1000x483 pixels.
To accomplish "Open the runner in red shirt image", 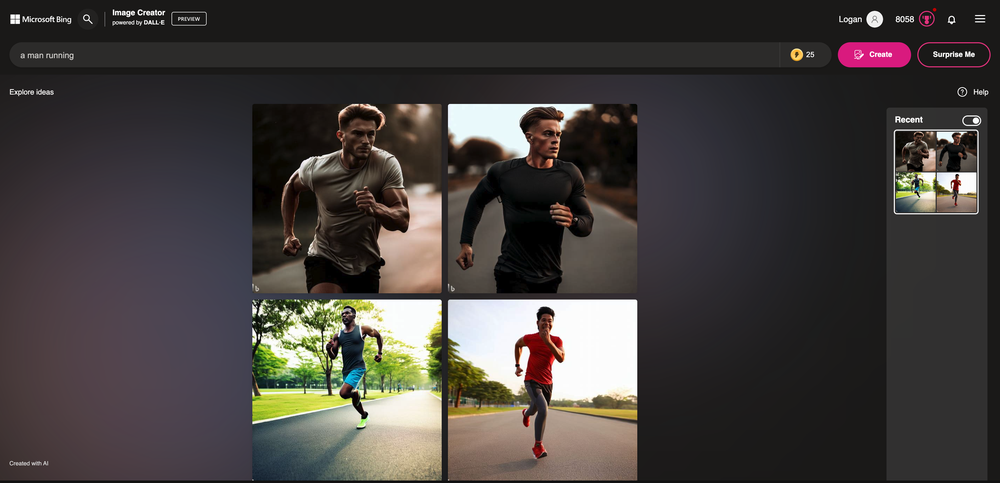I will coord(542,390).
